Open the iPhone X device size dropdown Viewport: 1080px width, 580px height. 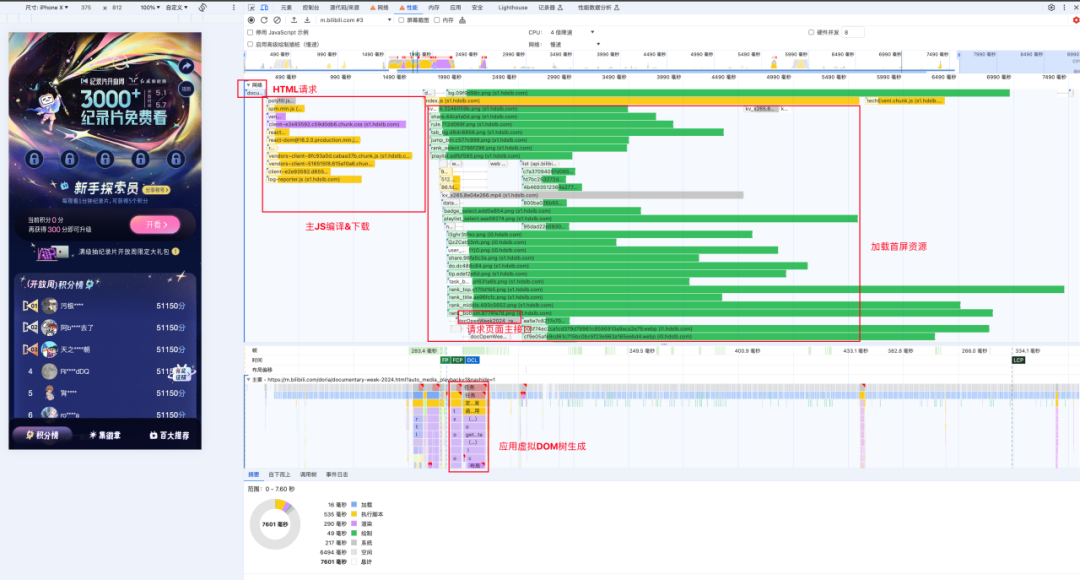point(47,8)
